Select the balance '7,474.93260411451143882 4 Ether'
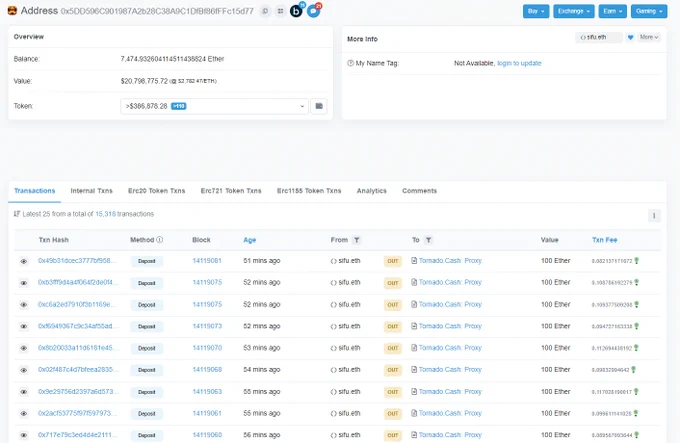 172,59
